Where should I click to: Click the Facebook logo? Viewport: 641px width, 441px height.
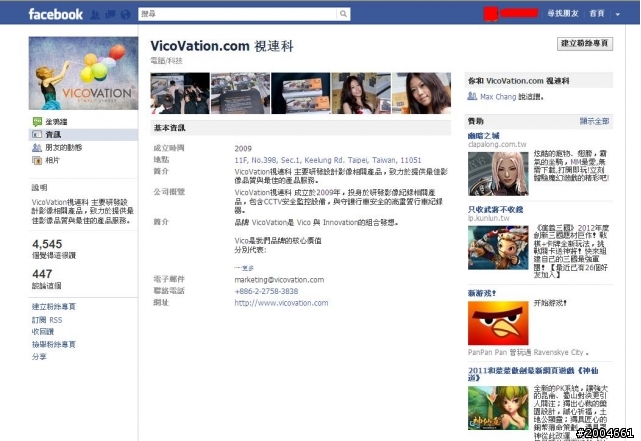click(56, 14)
